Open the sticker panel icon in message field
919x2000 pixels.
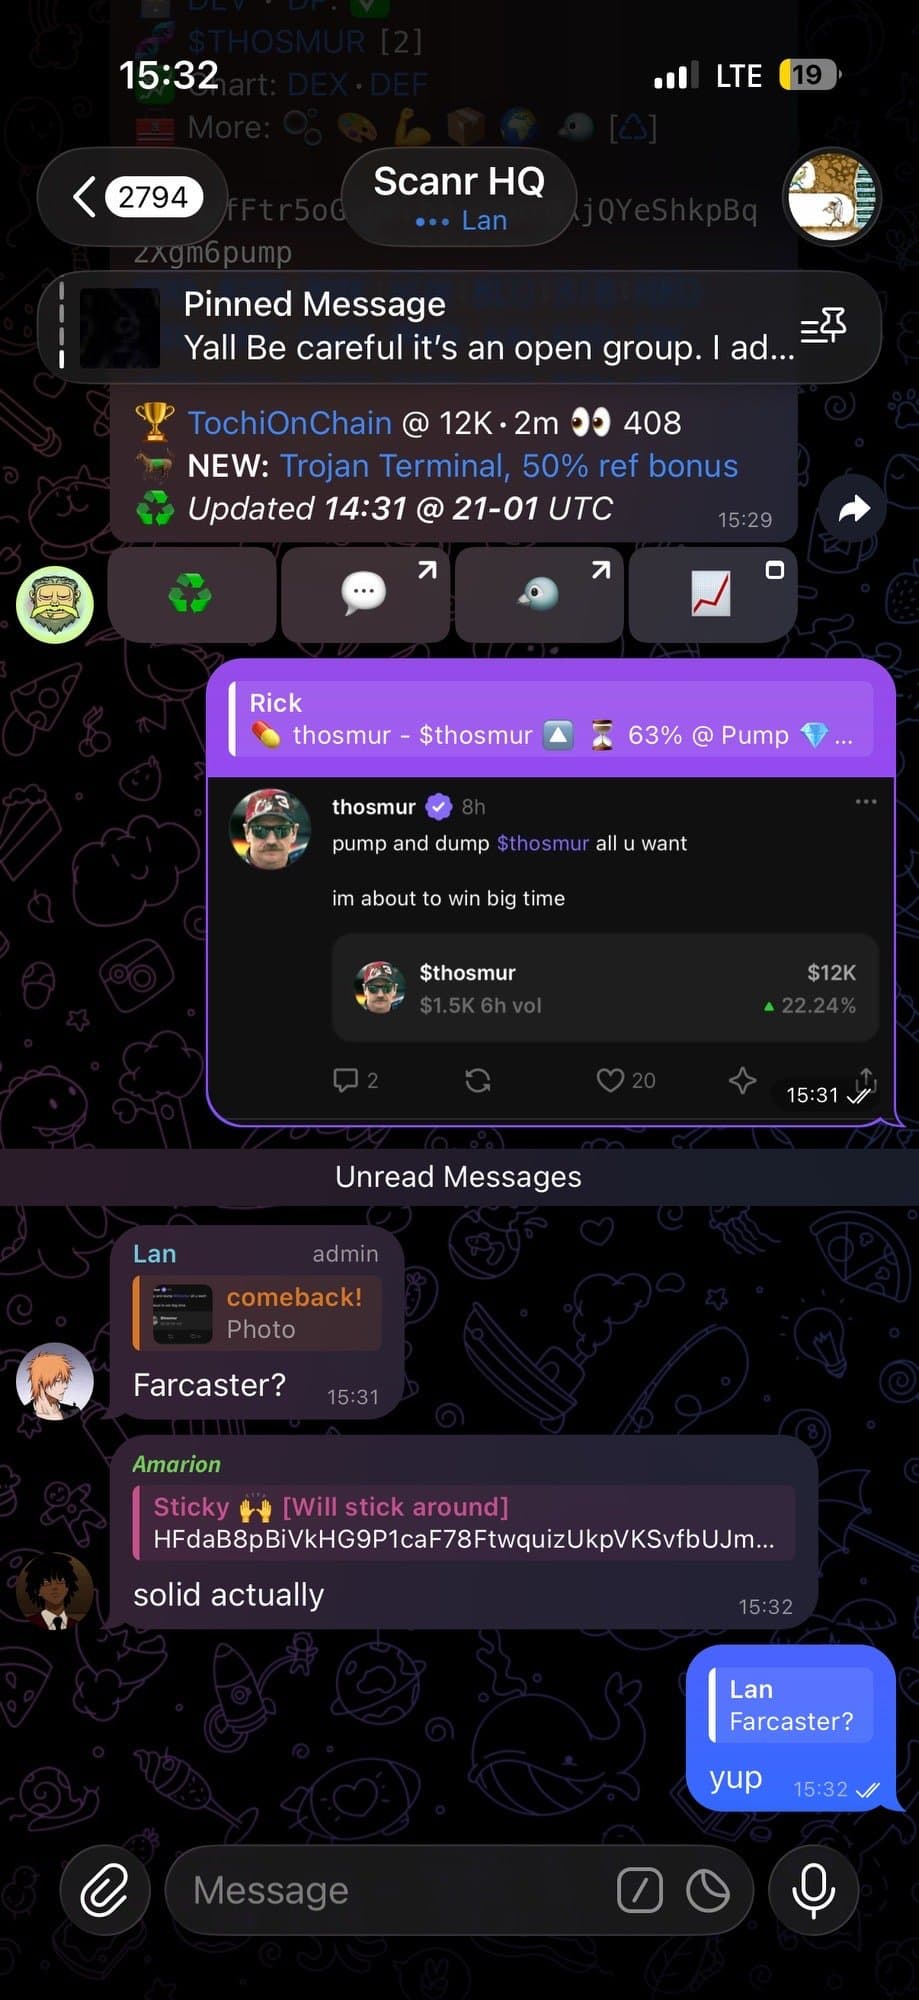[x=708, y=1891]
